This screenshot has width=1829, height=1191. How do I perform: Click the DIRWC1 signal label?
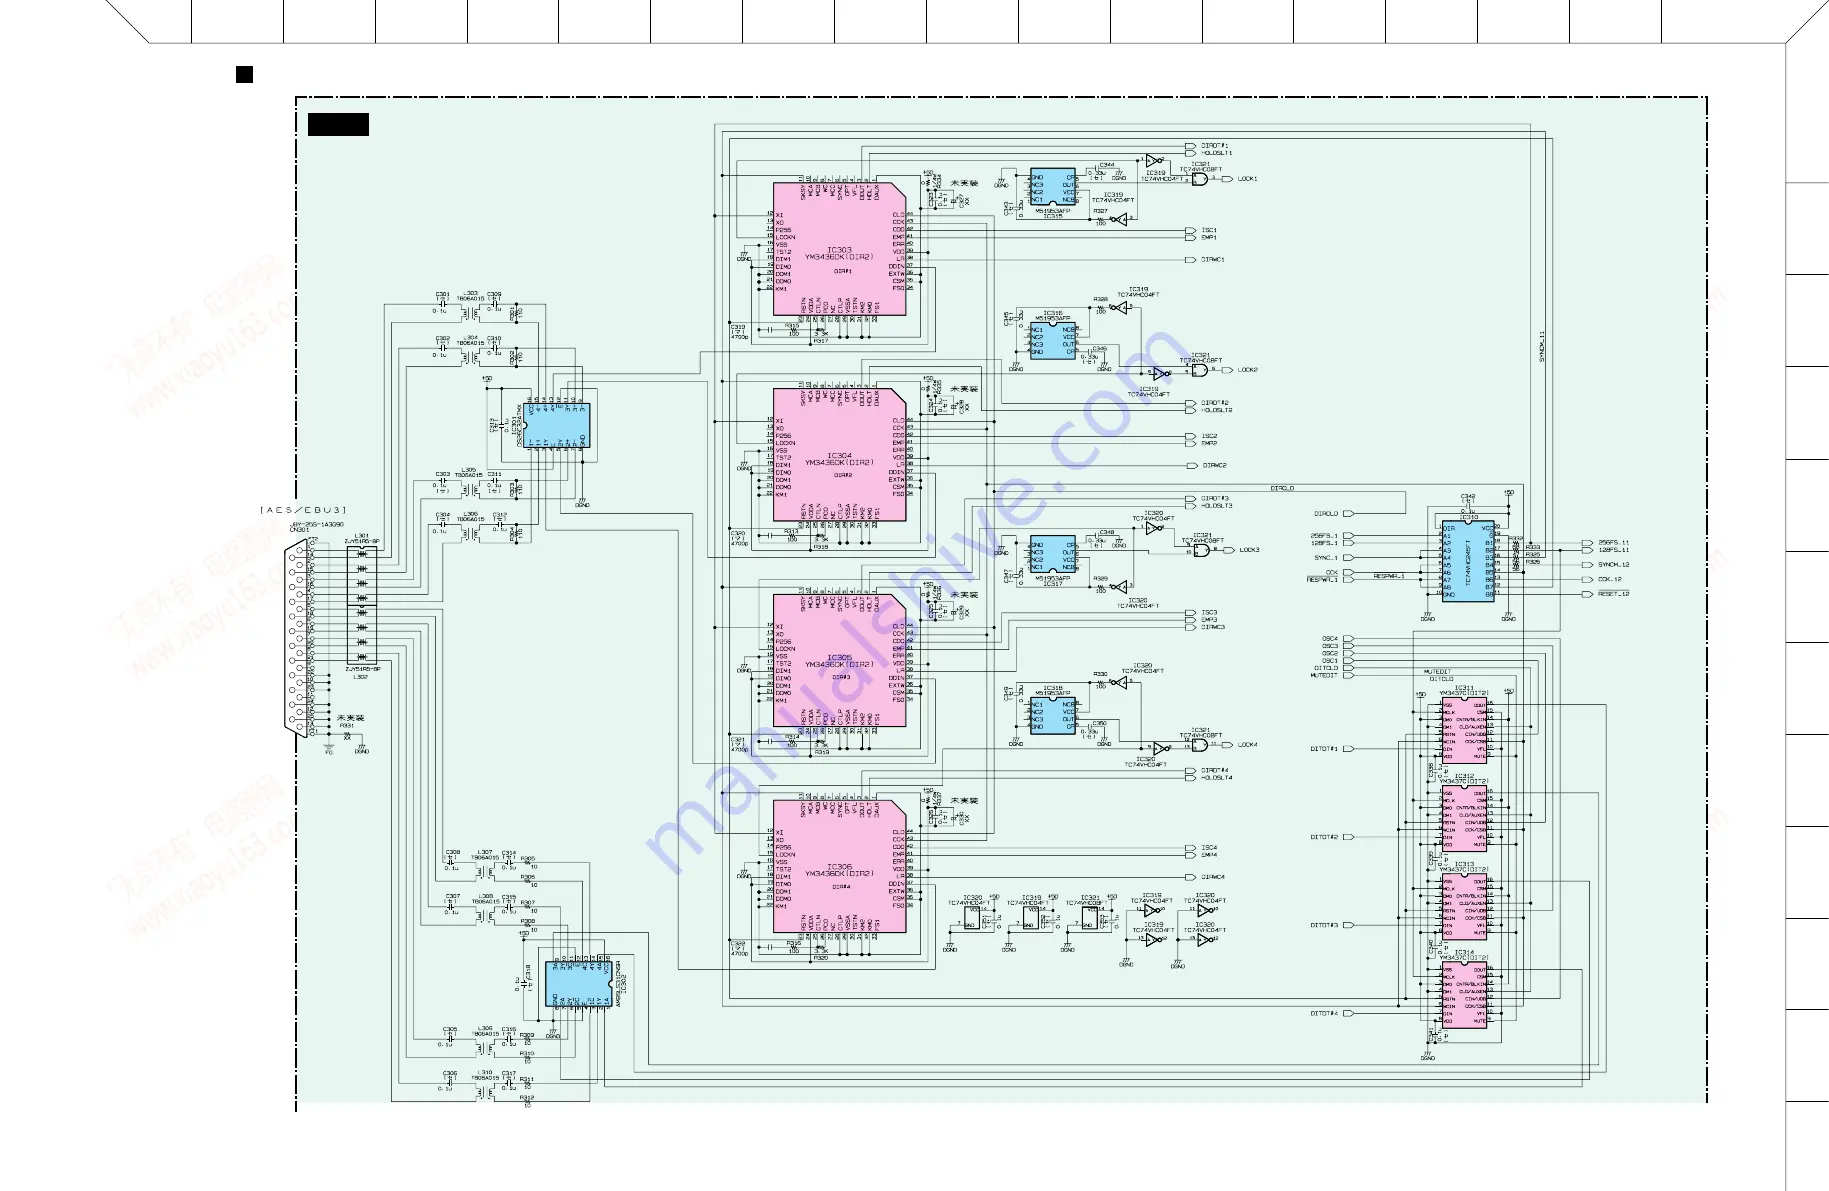pyautogui.click(x=1213, y=260)
